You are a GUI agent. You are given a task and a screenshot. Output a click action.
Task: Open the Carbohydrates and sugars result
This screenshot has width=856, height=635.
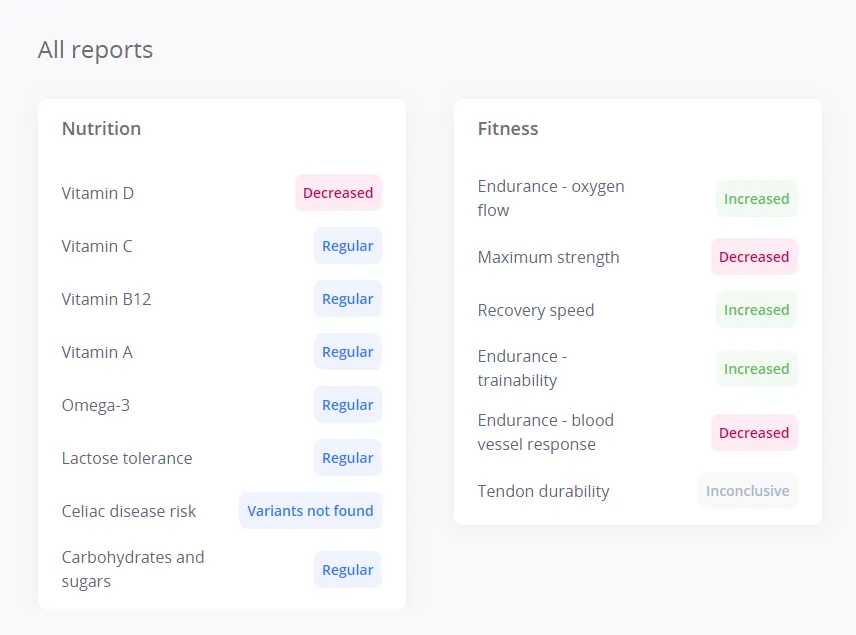click(347, 569)
